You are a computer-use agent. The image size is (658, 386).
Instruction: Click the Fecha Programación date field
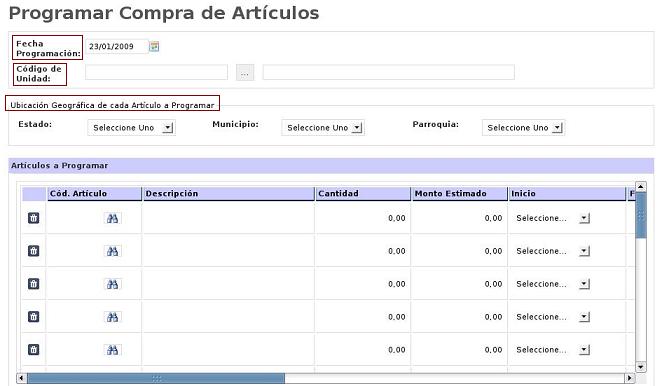(117, 46)
